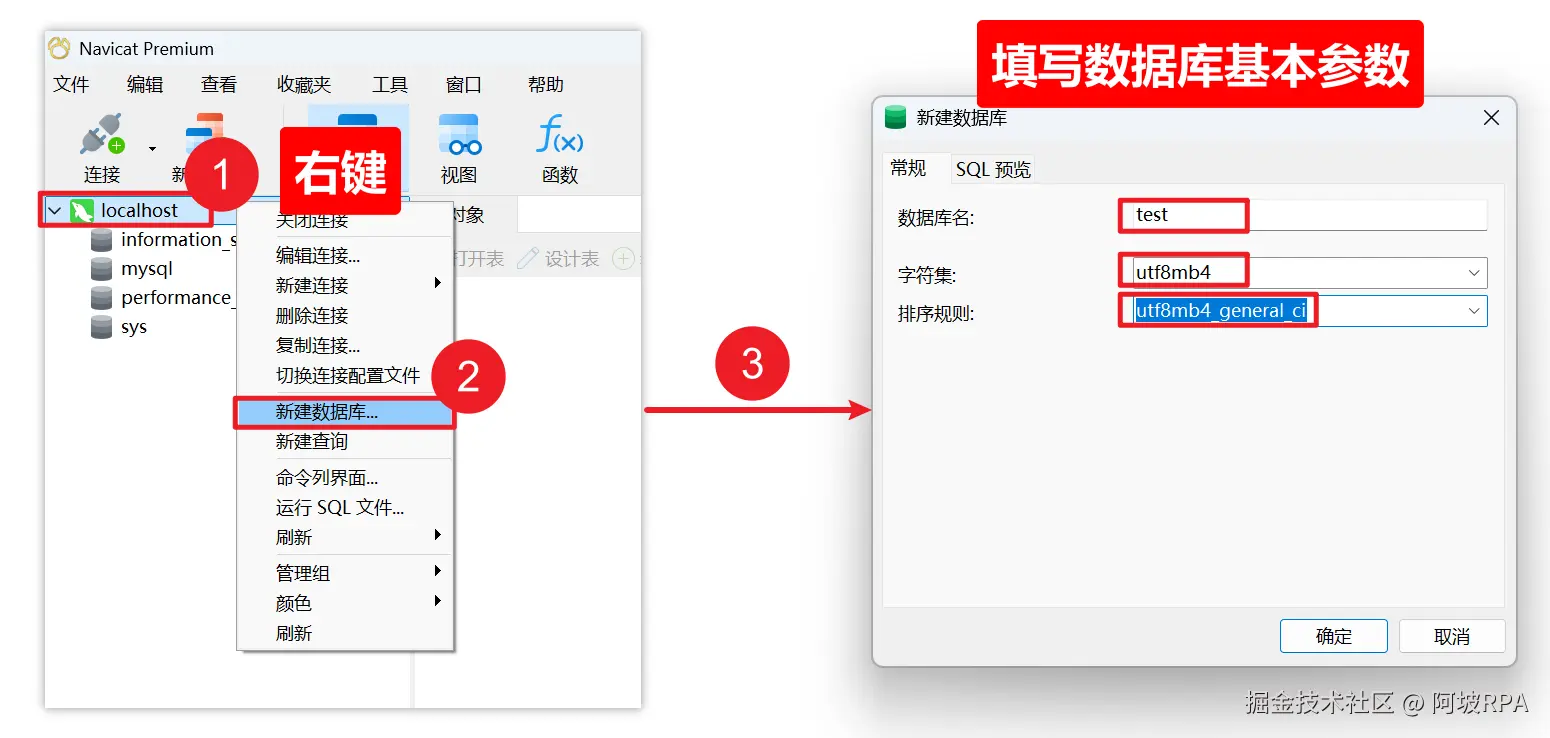Click the Navicat Premium app logo
The height and width of the screenshot is (738, 1550).
coord(59,48)
